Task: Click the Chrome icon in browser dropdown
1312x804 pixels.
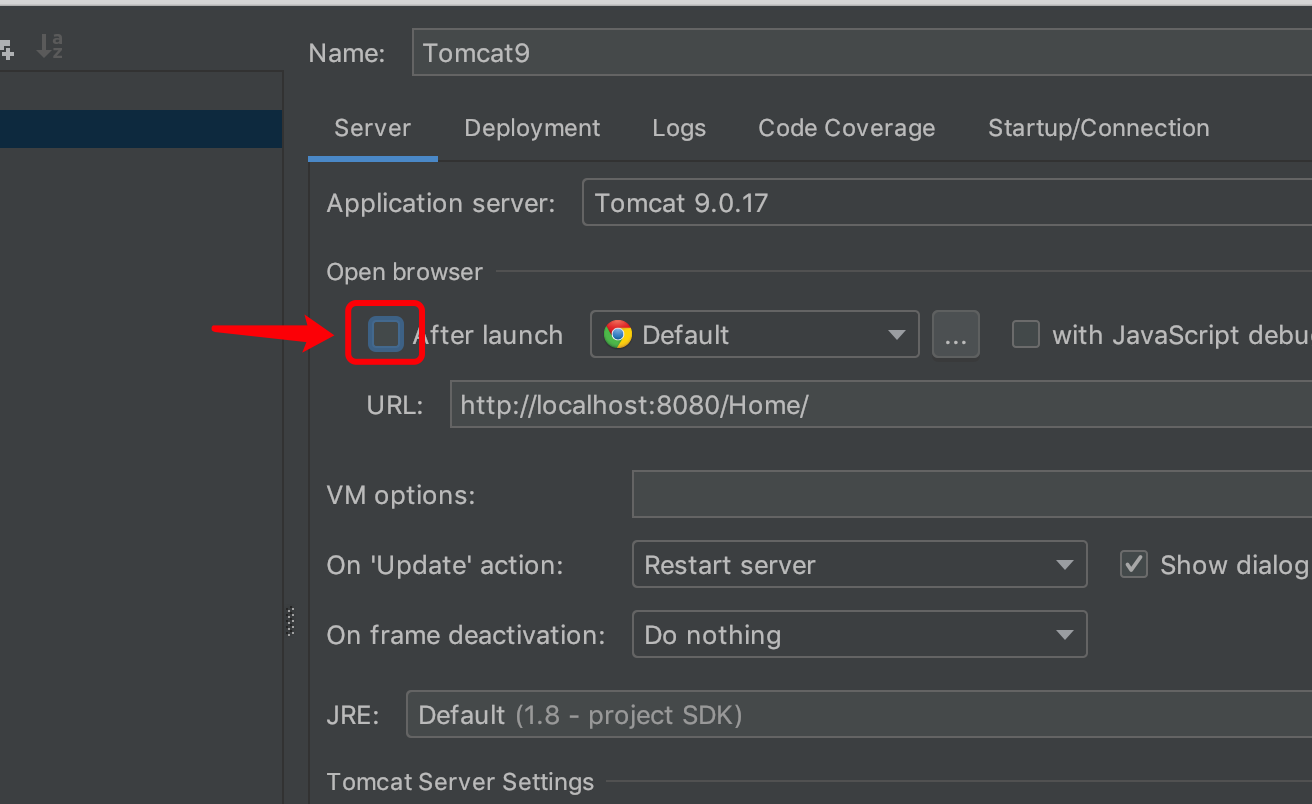Action: click(618, 335)
